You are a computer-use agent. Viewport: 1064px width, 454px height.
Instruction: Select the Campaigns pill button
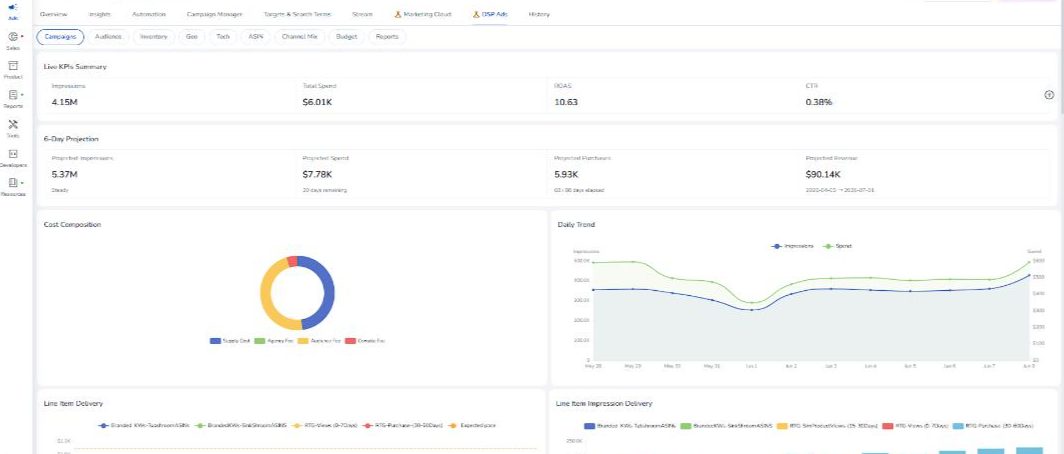(60, 37)
